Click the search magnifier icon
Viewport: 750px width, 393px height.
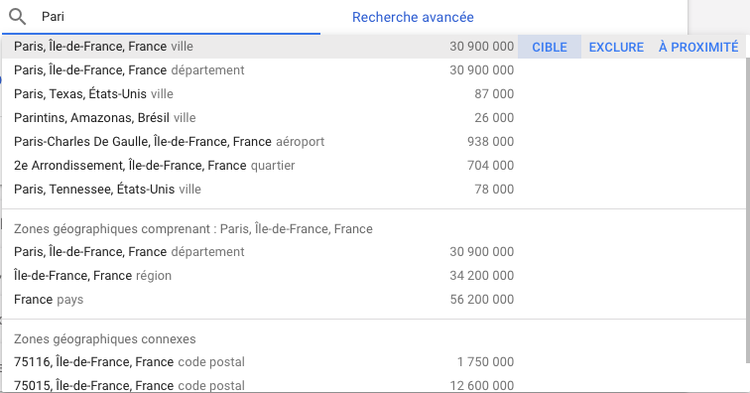18,17
